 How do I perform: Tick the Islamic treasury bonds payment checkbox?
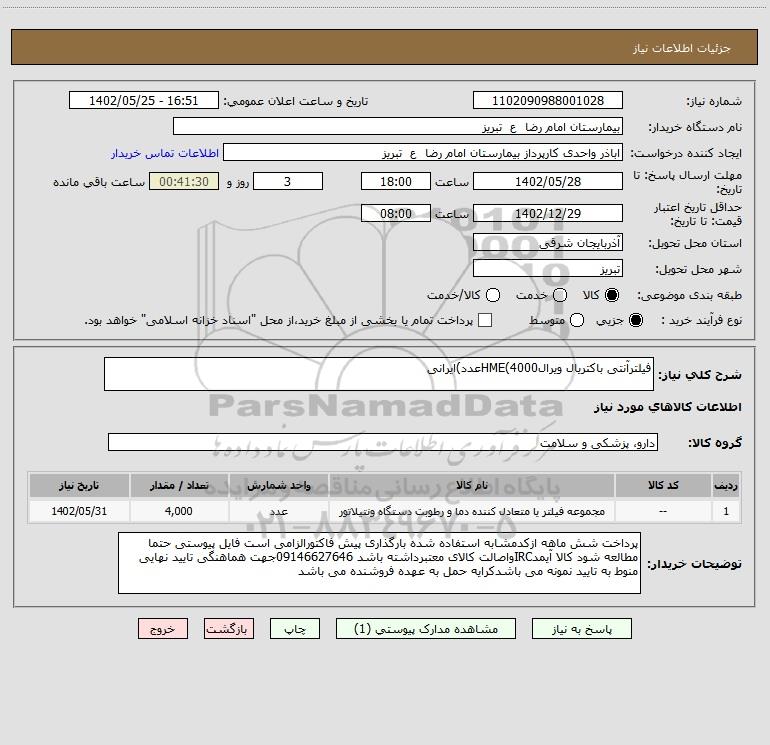pyautogui.click(x=485, y=320)
